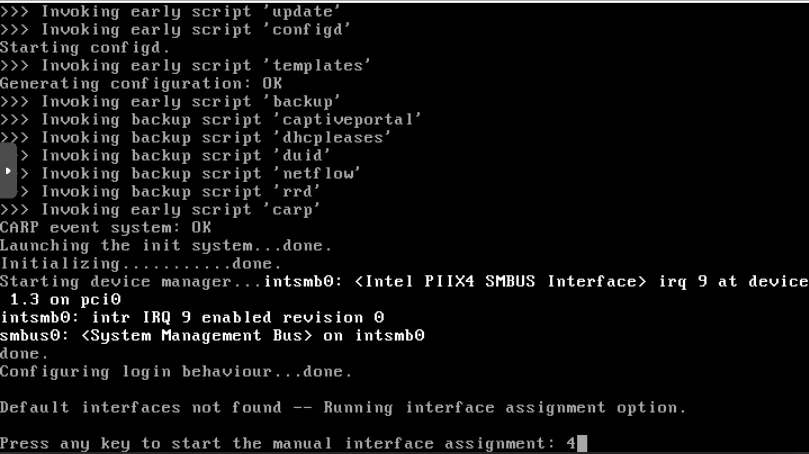Click the 'Starting configd.' line

85,47
